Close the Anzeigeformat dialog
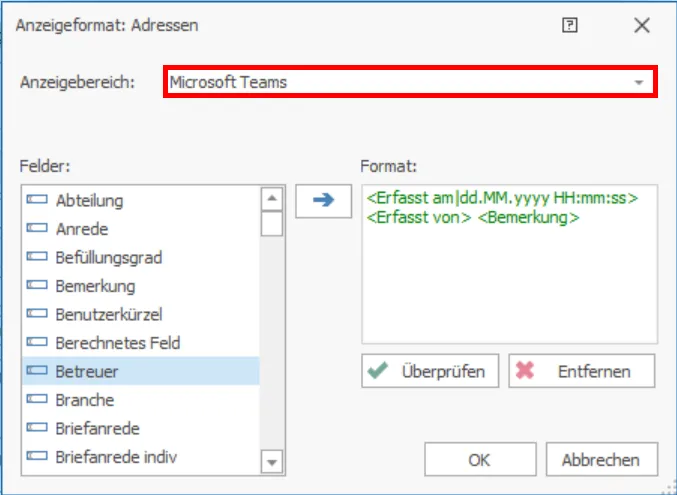677x495 pixels. pyautogui.click(x=642, y=25)
